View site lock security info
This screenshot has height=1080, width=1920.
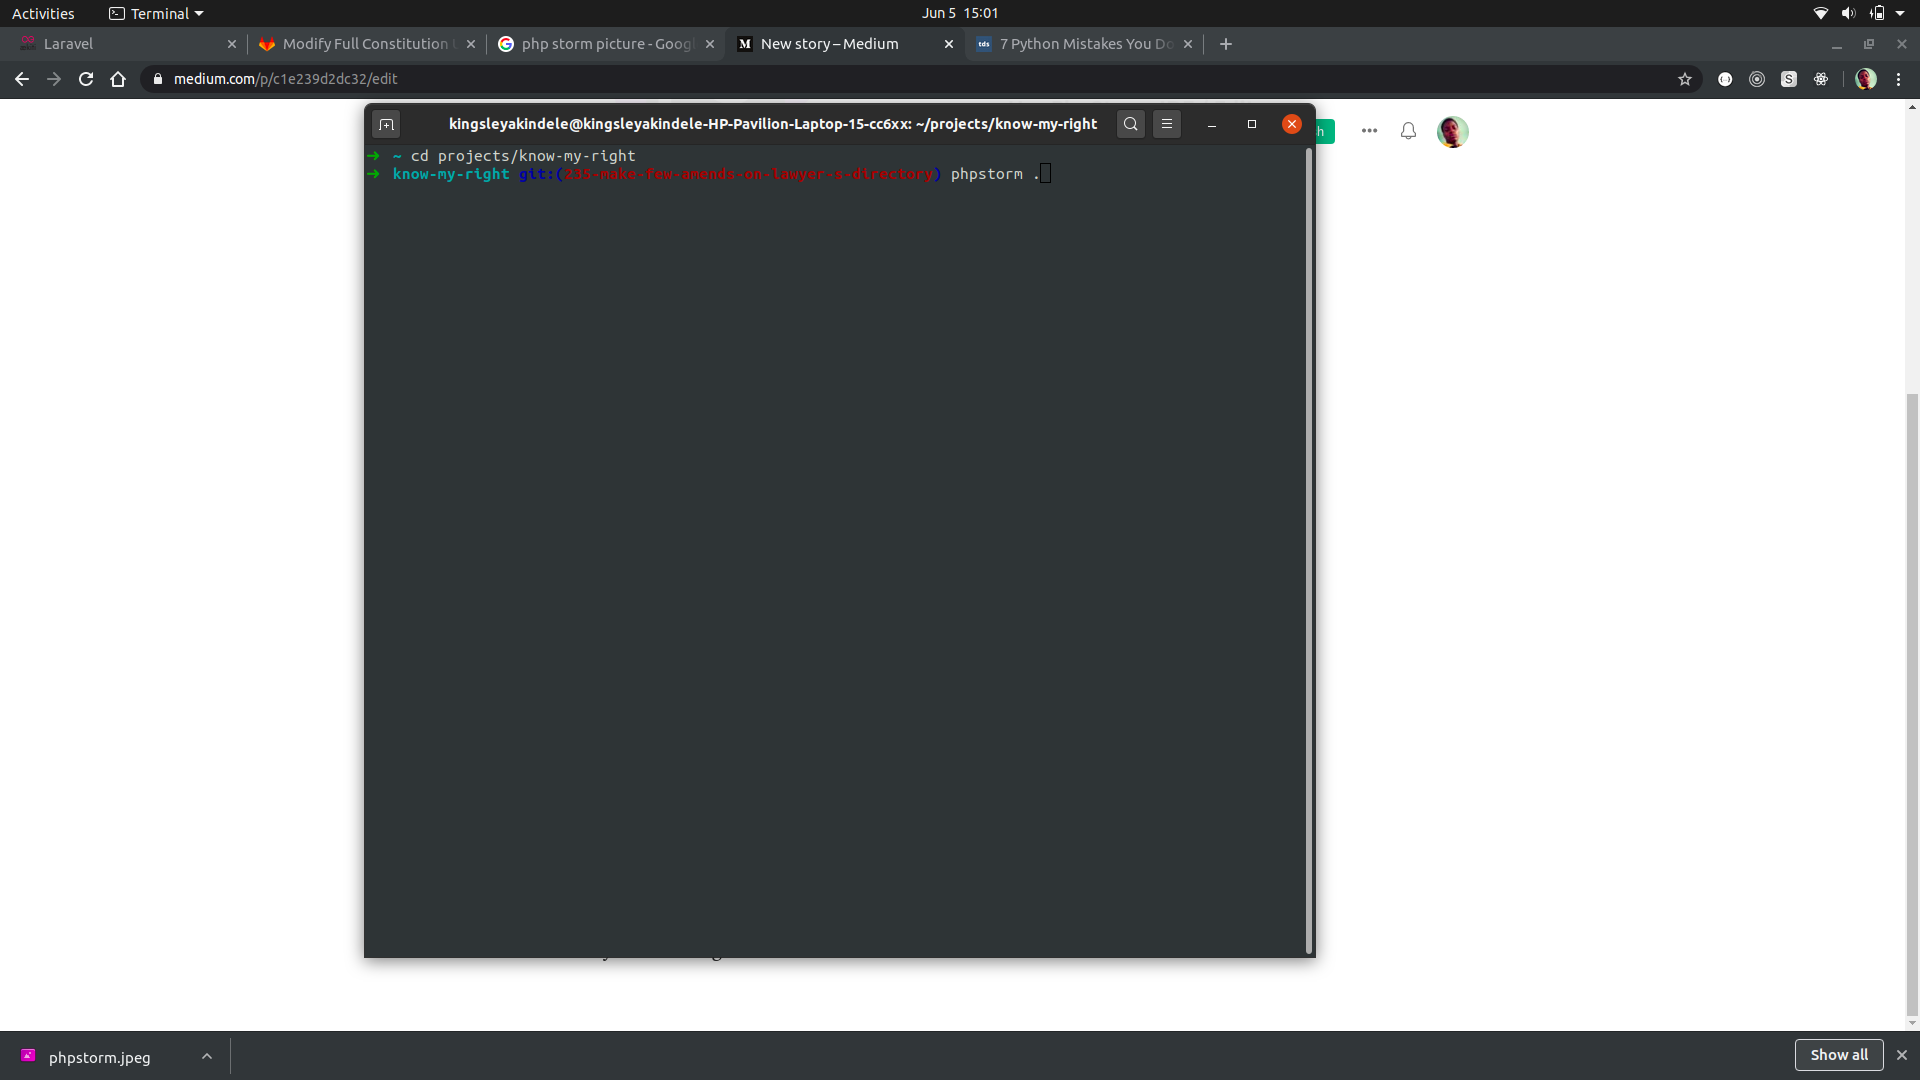coord(158,79)
